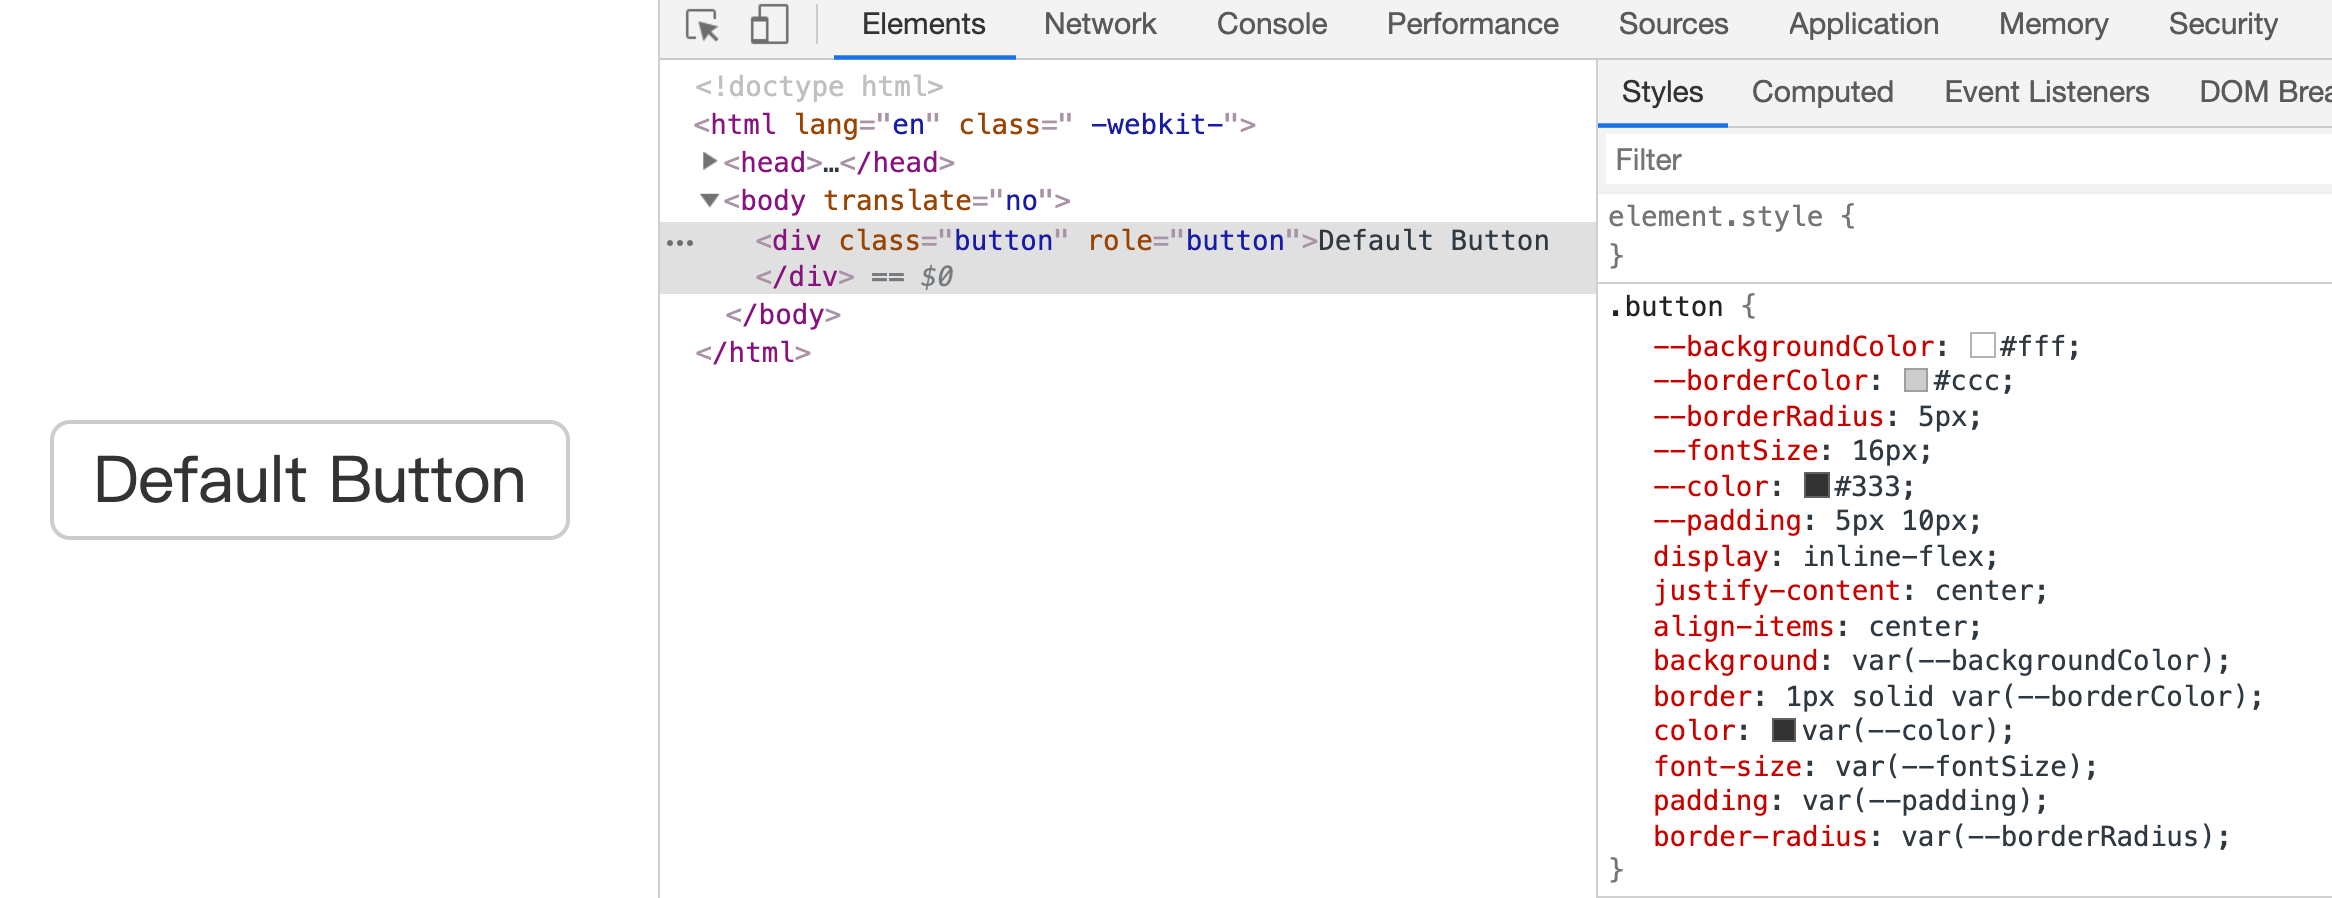Click the Default Button on the page
The image size is (2332, 898).
pos(310,480)
